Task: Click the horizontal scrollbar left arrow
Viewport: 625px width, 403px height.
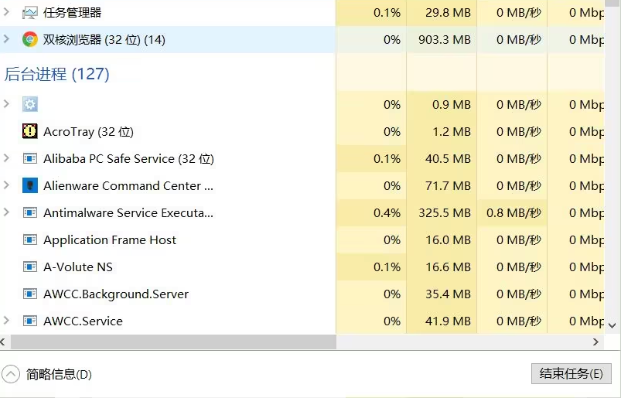Action: coord(3,342)
